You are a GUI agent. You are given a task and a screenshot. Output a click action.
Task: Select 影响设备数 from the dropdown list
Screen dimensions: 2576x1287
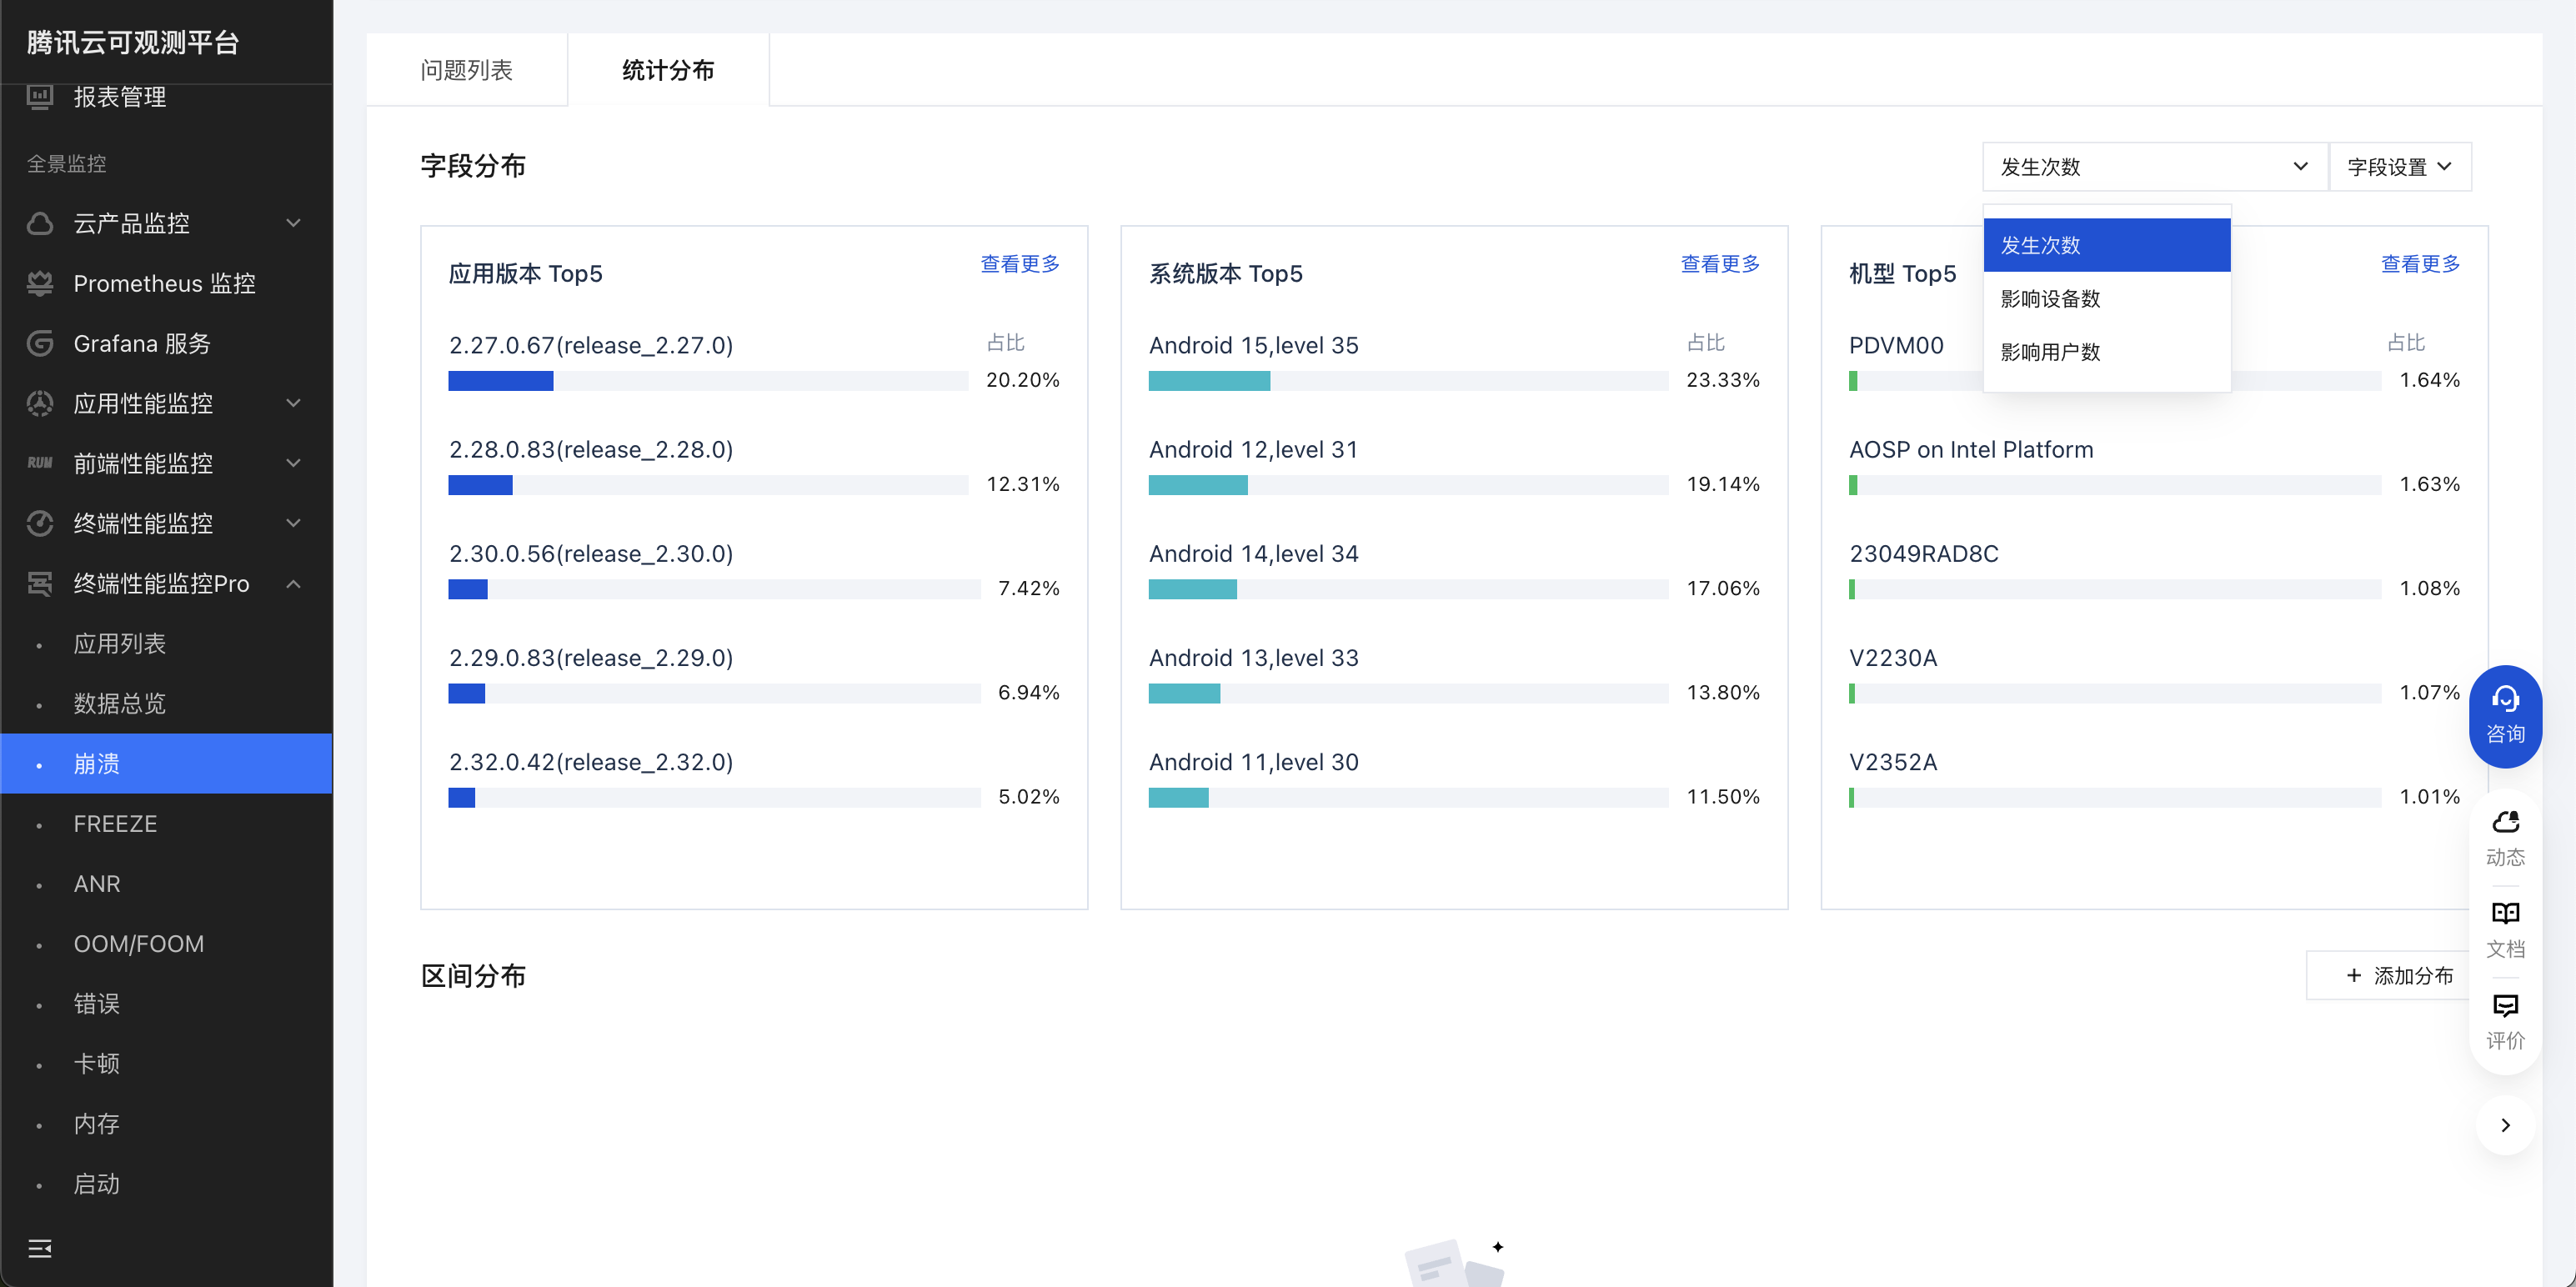pos(2050,299)
